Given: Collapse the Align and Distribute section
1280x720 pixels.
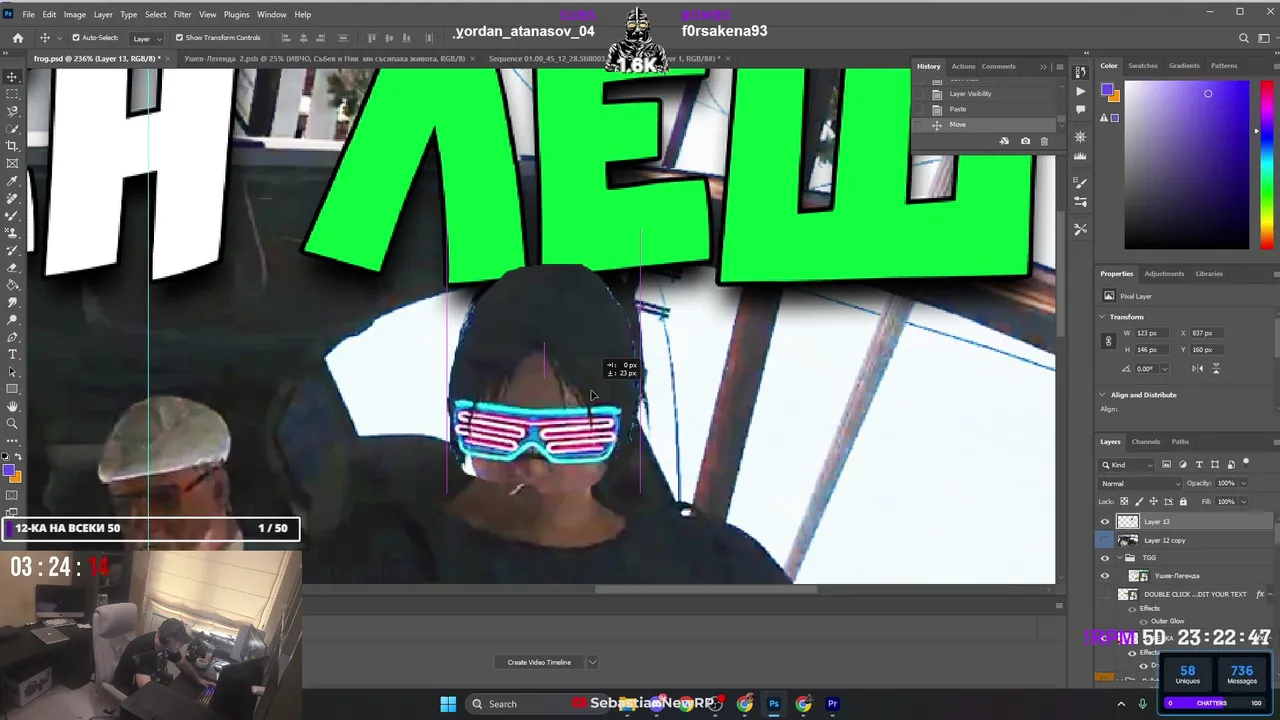Looking at the screenshot, I should point(1103,395).
